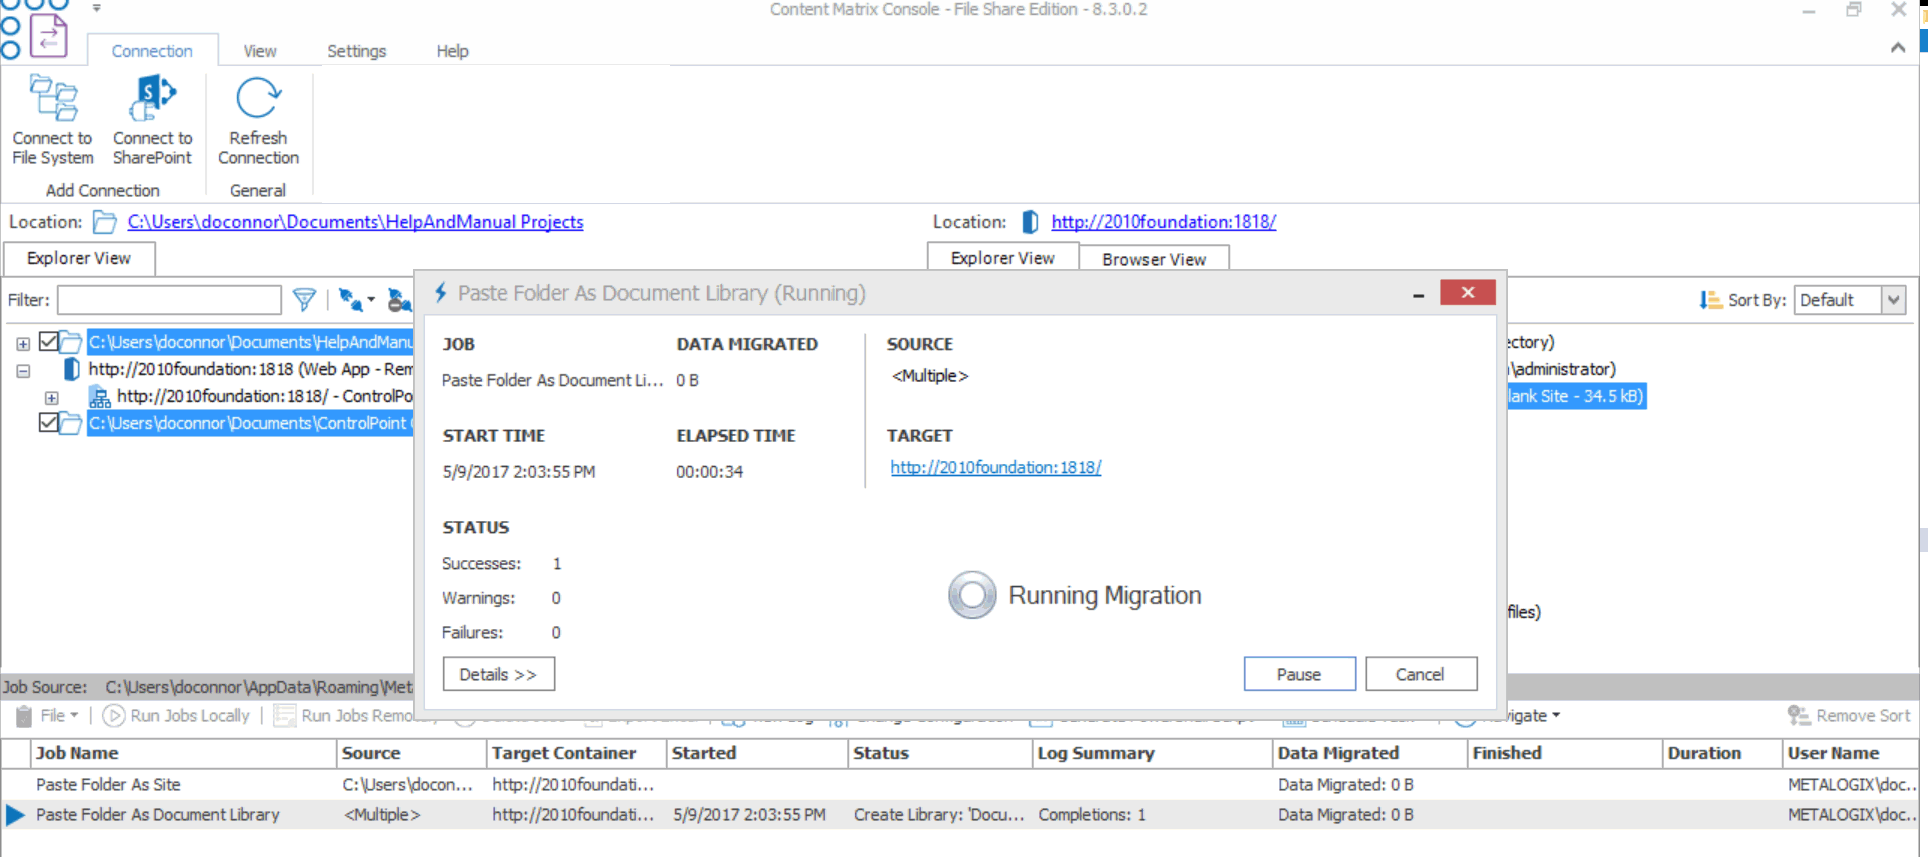Click the site icon for ControlPoint node
The width and height of the screenshot is (1928, 857).
pos(100,397)
